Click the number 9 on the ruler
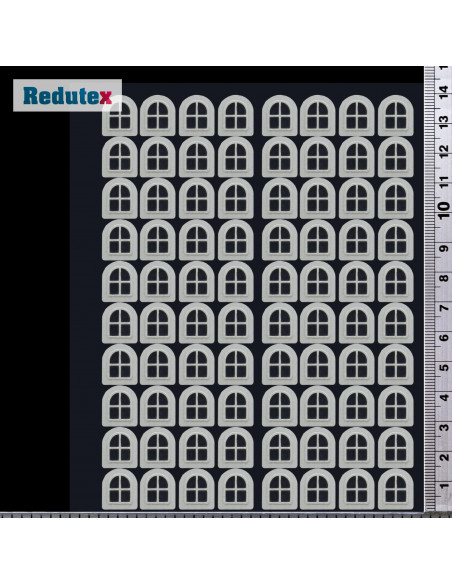Viewport: 452px width, 584px height. coord(444,248)
